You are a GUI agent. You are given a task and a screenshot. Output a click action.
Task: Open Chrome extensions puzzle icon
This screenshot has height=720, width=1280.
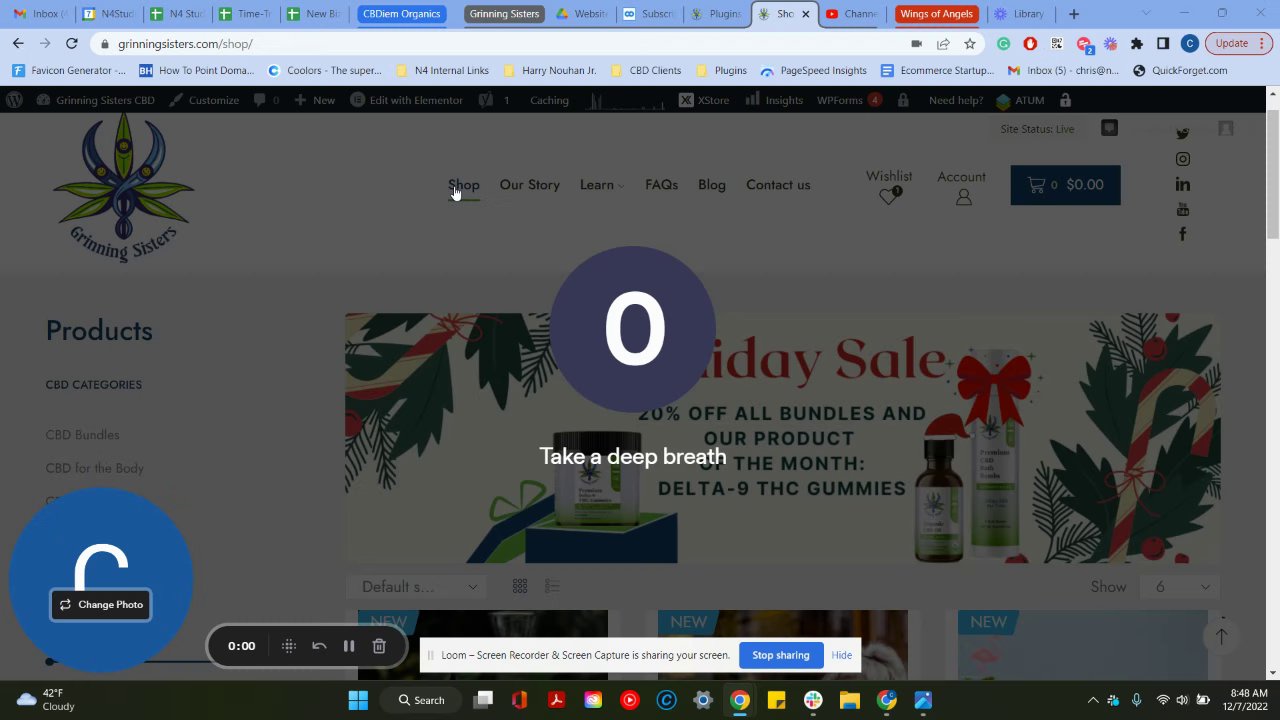pos(1137,44)
